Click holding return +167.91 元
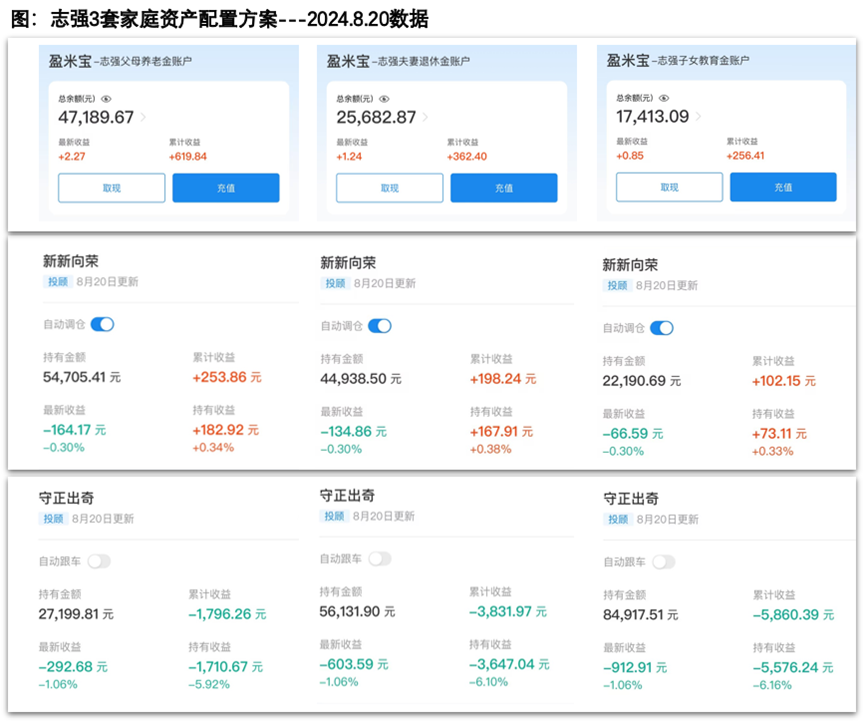Image resolution: width=865 pixels, height=725 pixels. [501, 431]
